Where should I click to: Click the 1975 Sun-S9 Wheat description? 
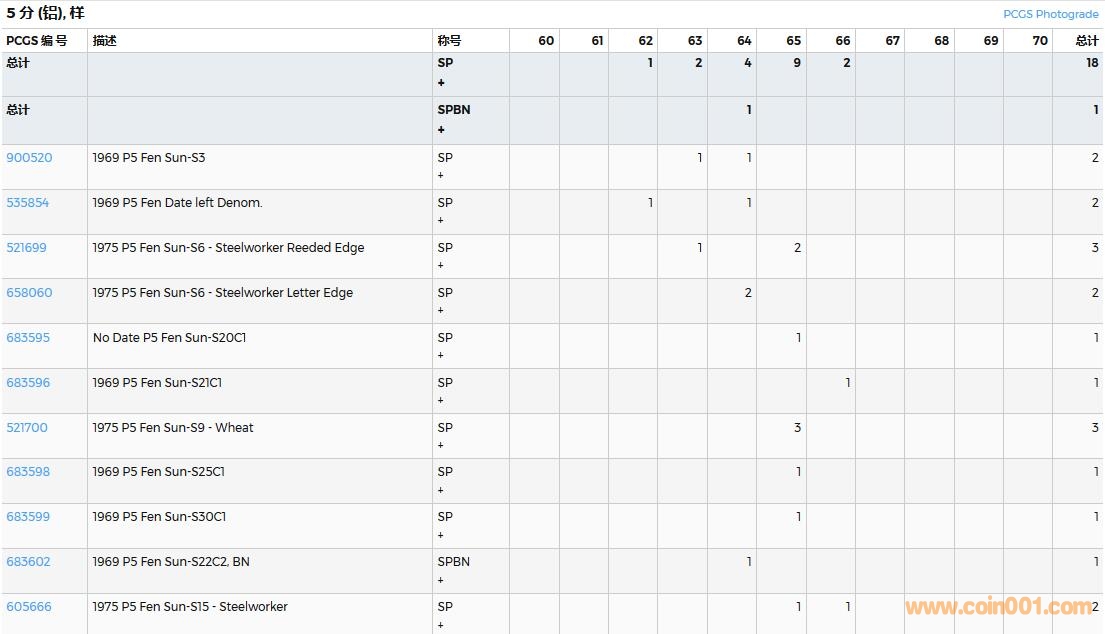[173, 428]
